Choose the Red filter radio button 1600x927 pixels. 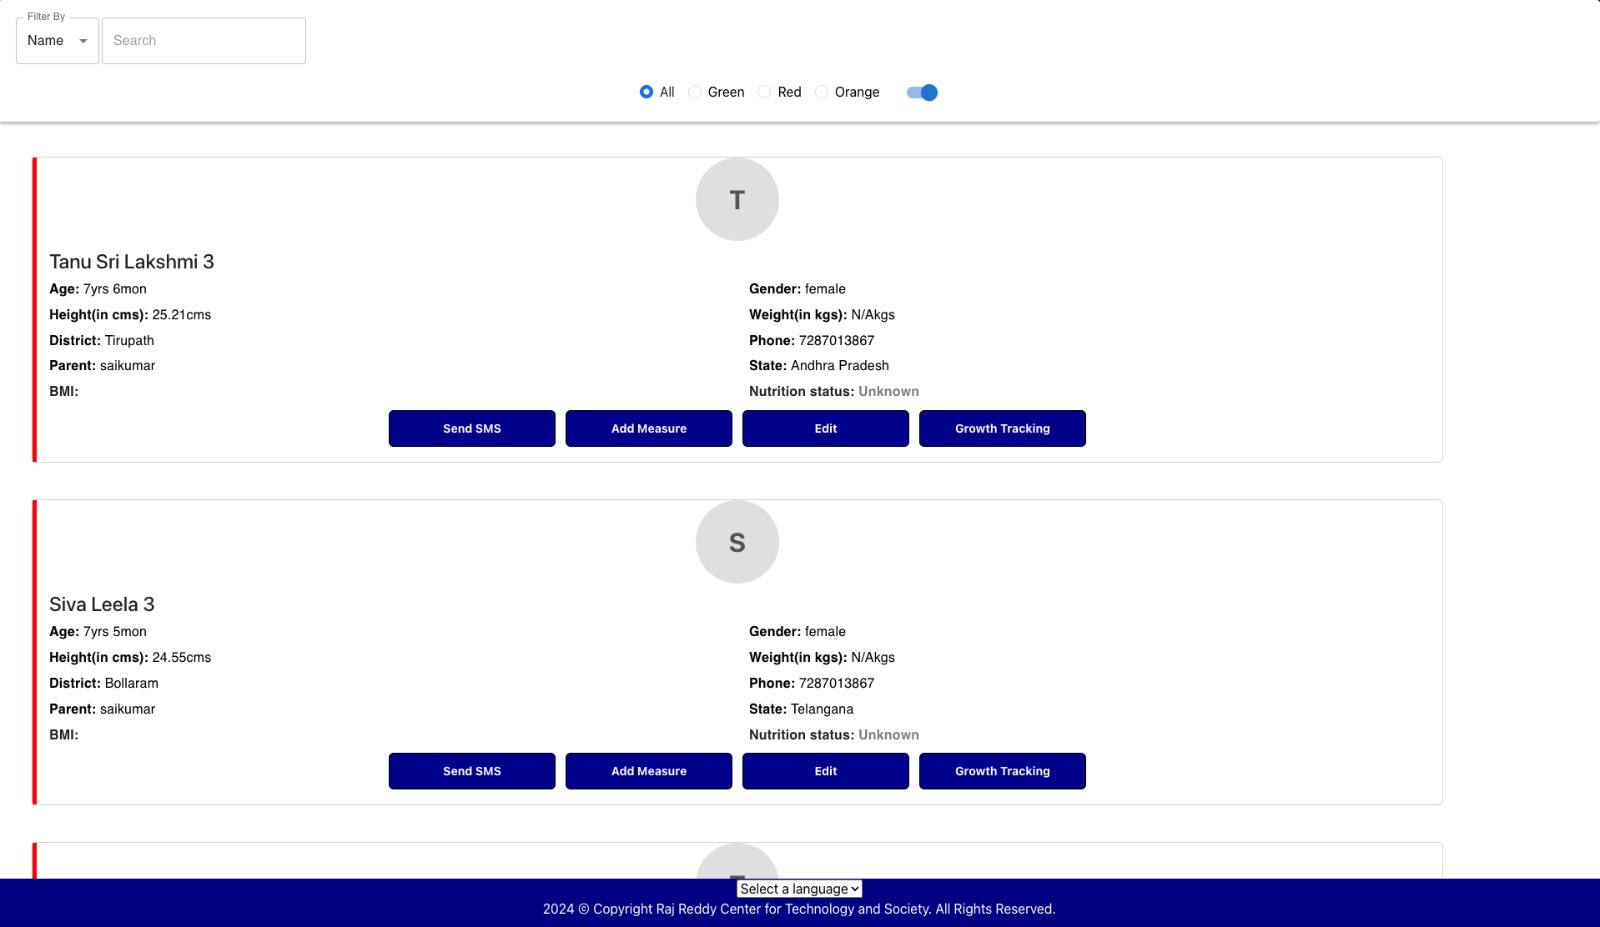[x=765, y=92]
